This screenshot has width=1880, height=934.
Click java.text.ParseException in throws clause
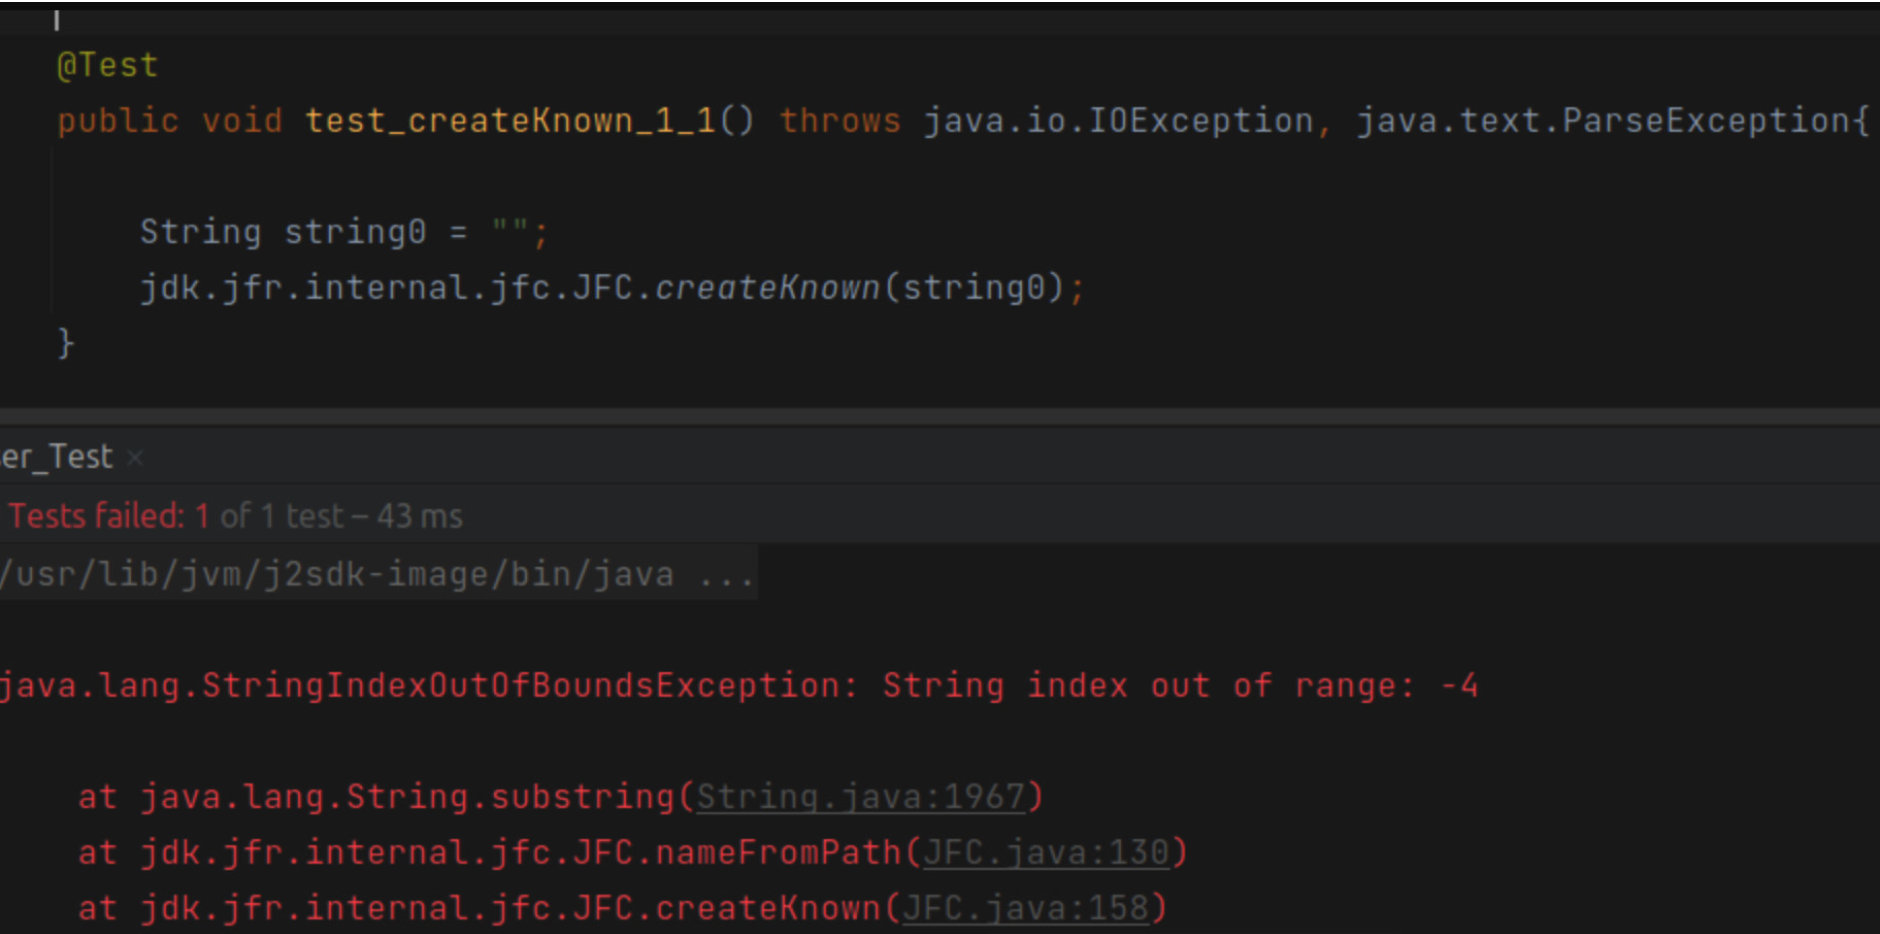coord(1603,120)
